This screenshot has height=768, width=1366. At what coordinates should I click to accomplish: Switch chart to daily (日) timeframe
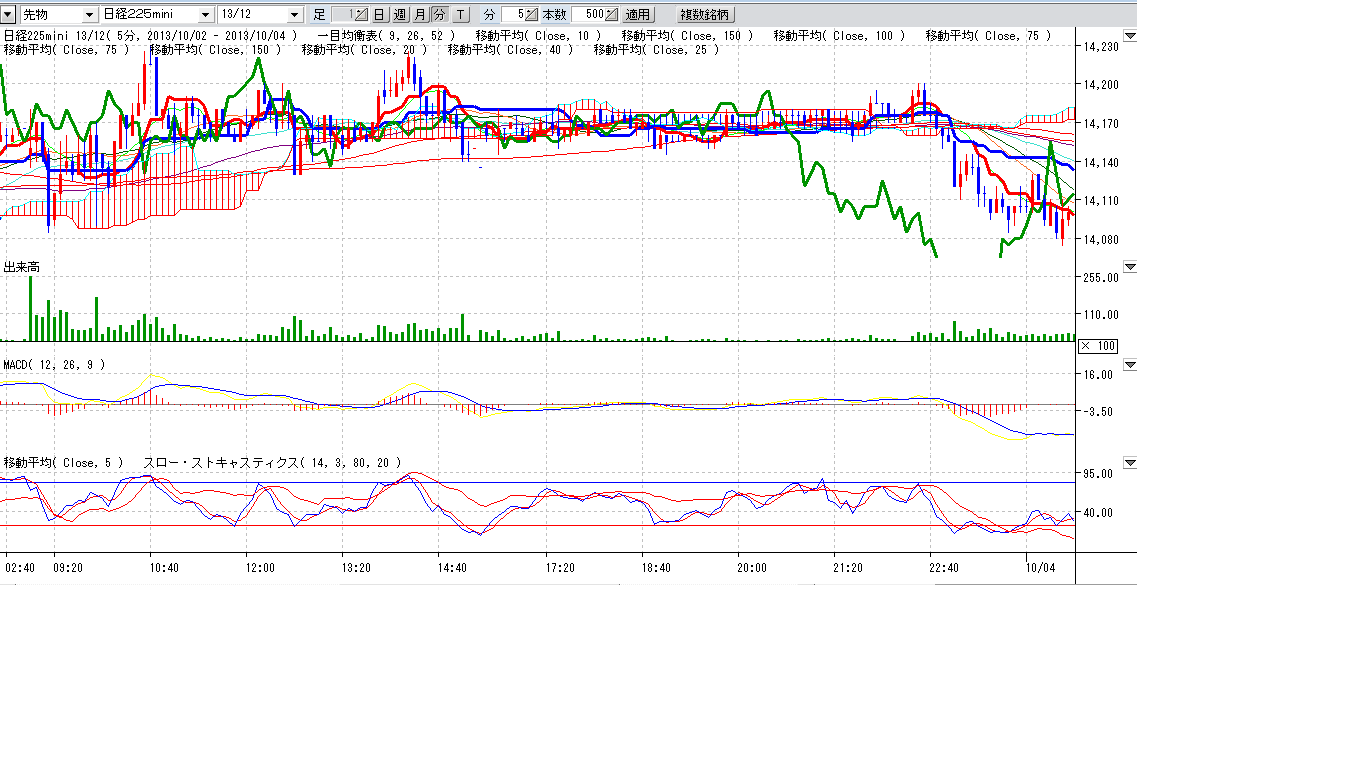(x=379, y=15)
